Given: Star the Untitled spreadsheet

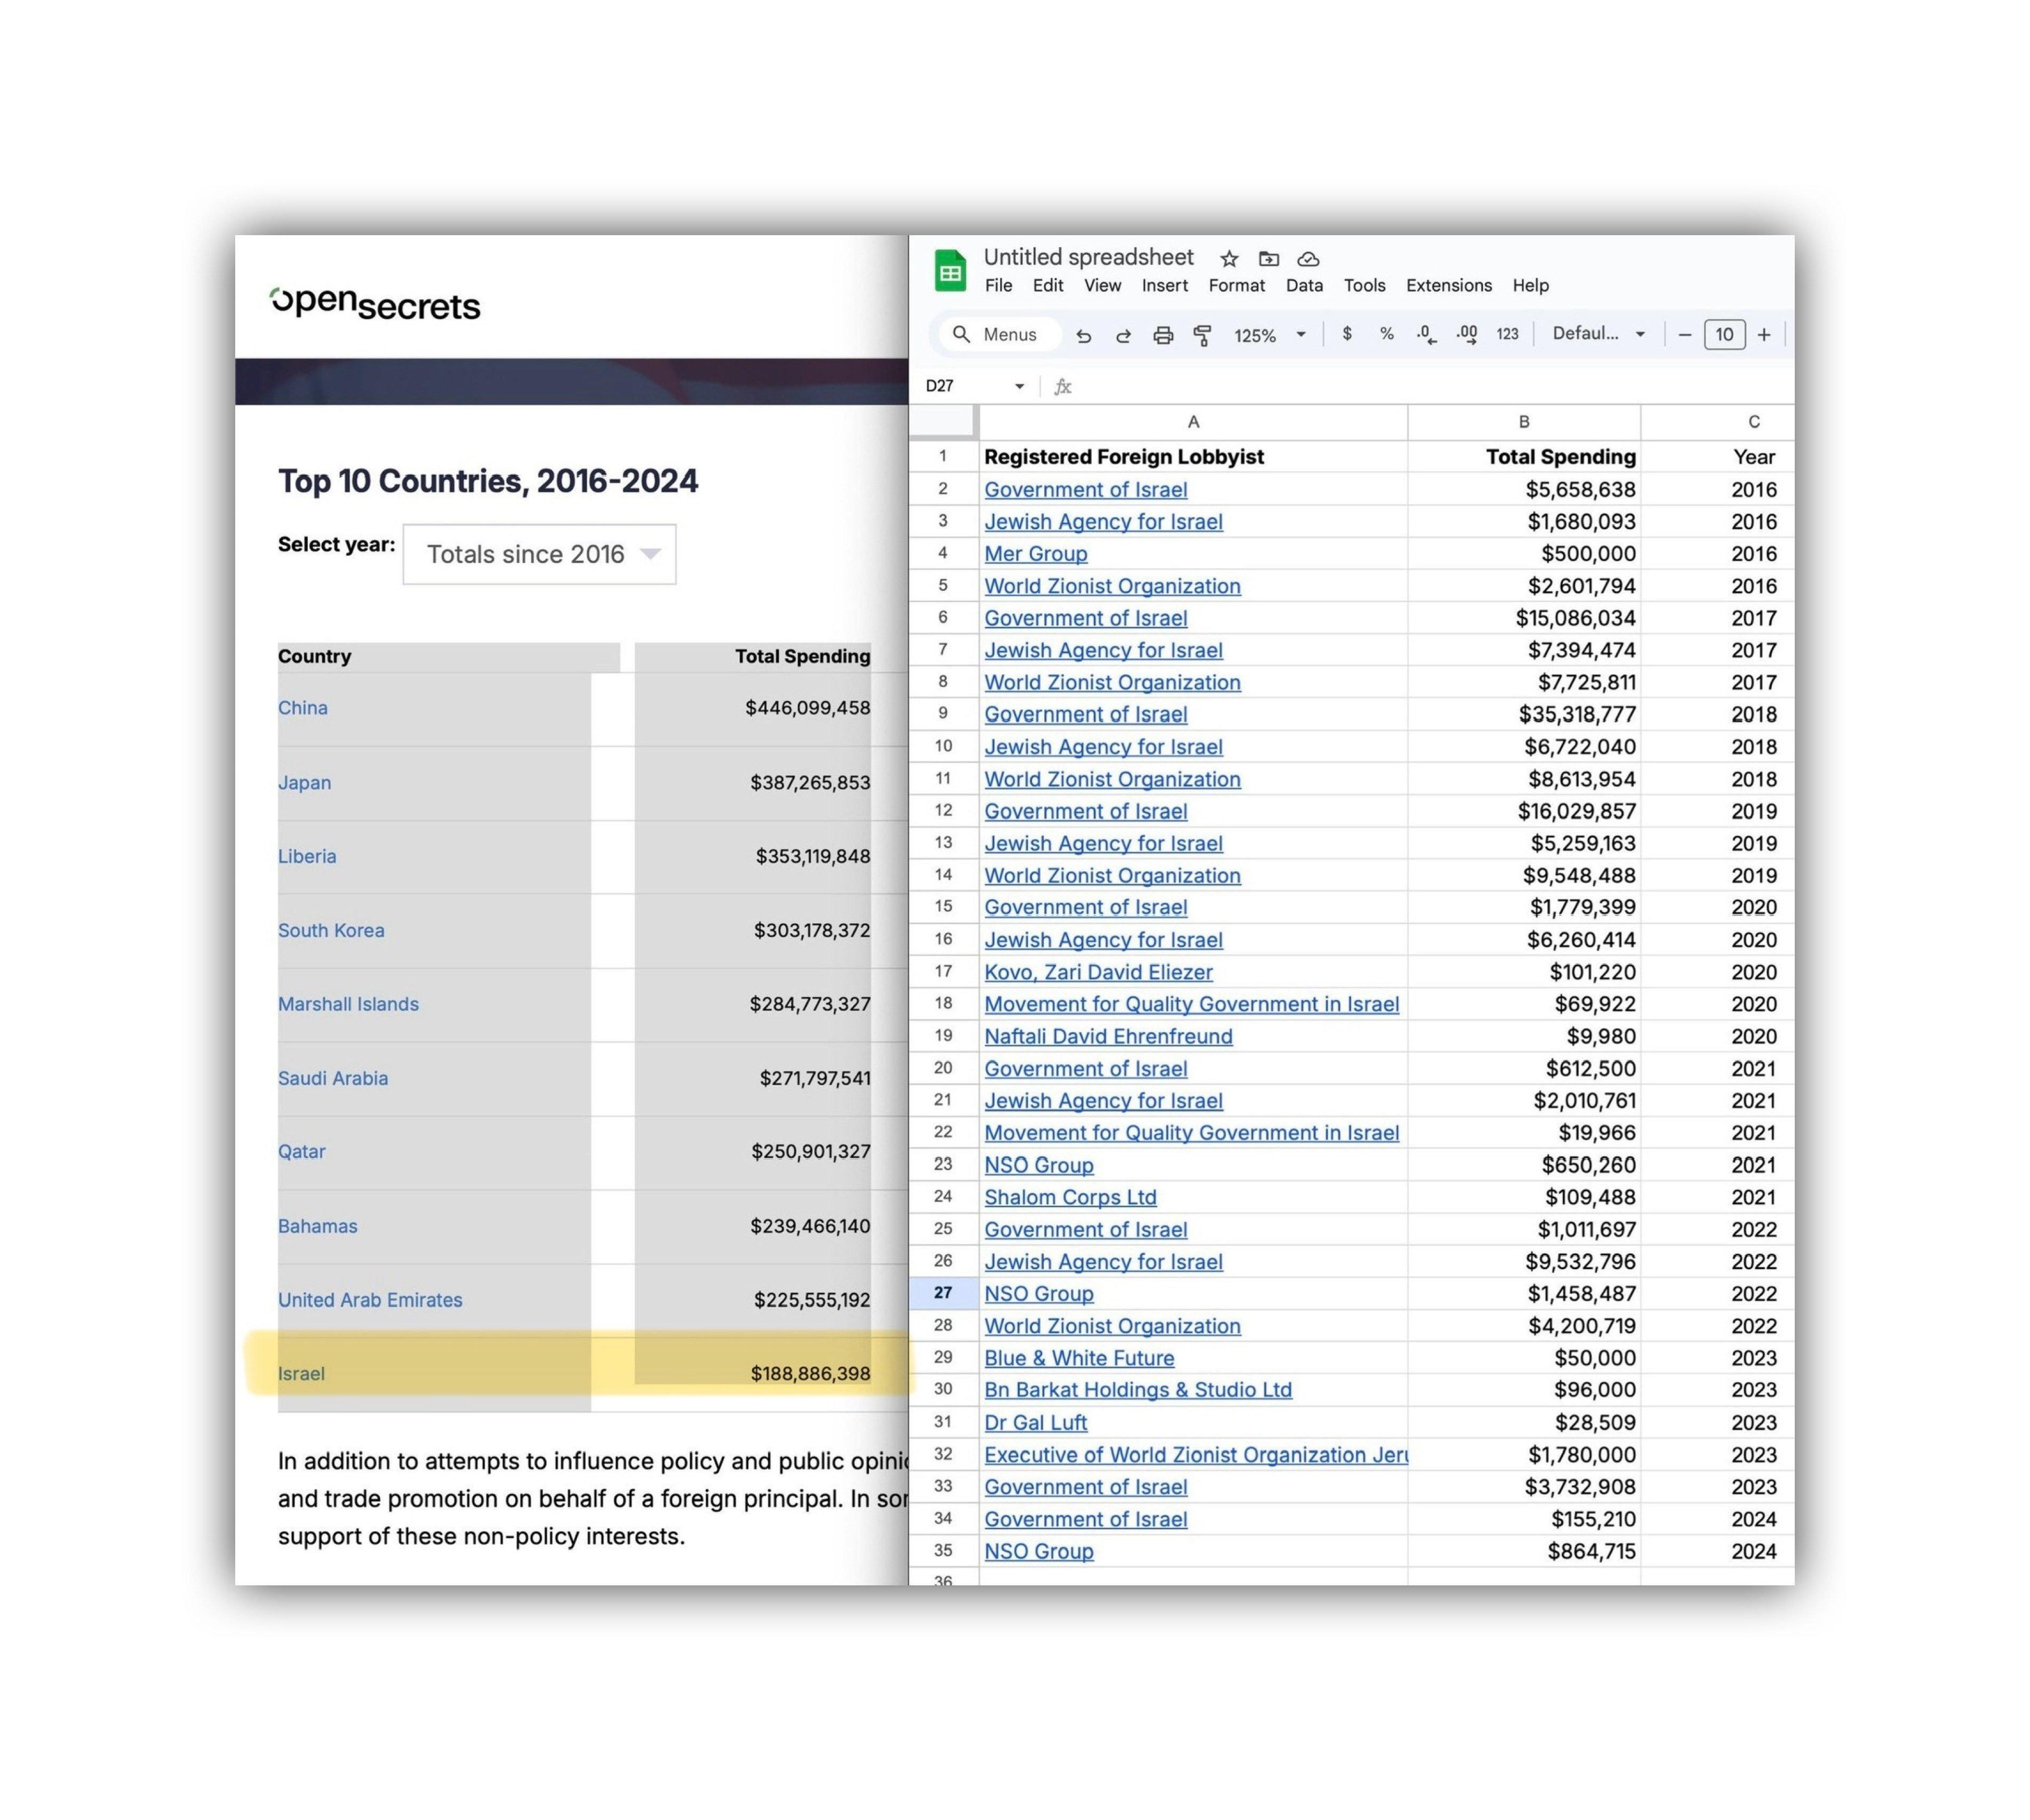Looking at the screenshot, I should click(x=1229, y=259).
